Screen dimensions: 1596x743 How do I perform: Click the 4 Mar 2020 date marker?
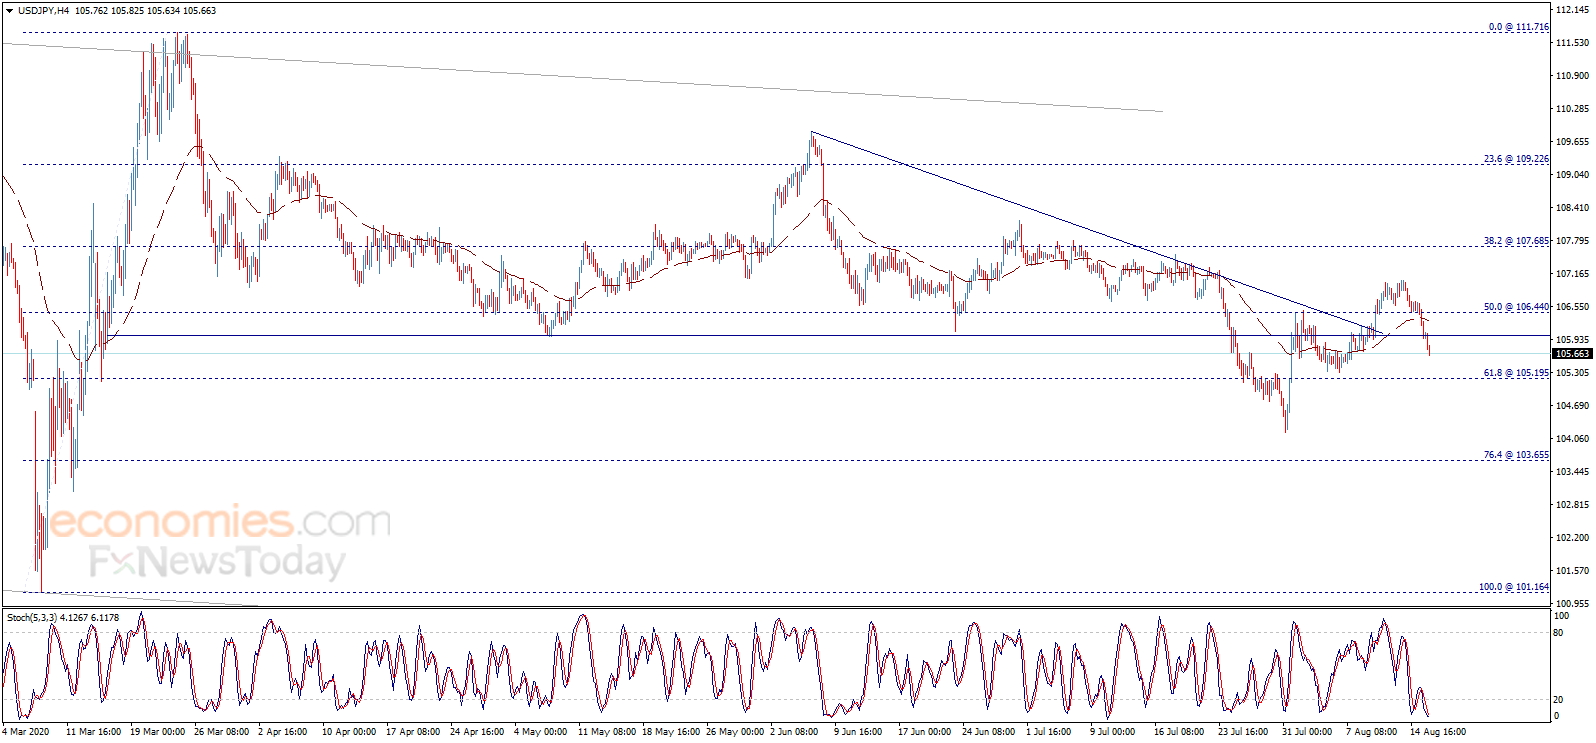pyautogui.click(x=27, y=732)
